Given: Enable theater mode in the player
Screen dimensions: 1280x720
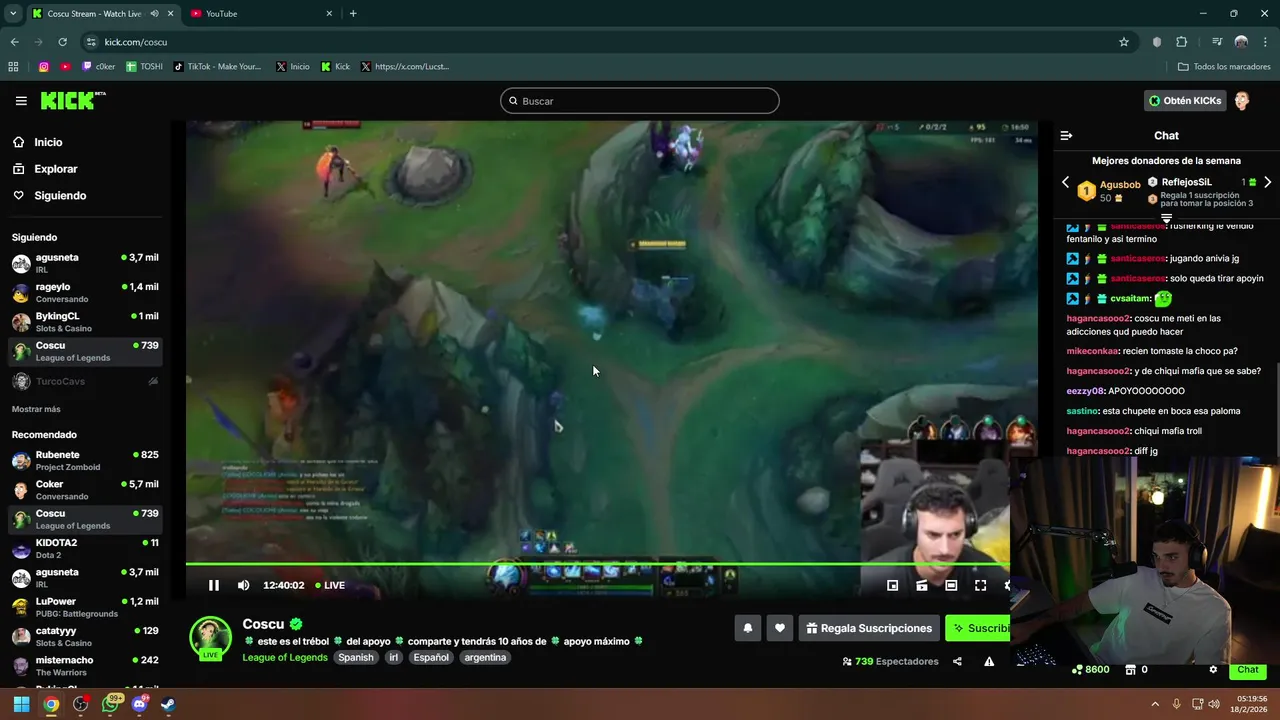Looking at the screenshot, I should [951, 586].
